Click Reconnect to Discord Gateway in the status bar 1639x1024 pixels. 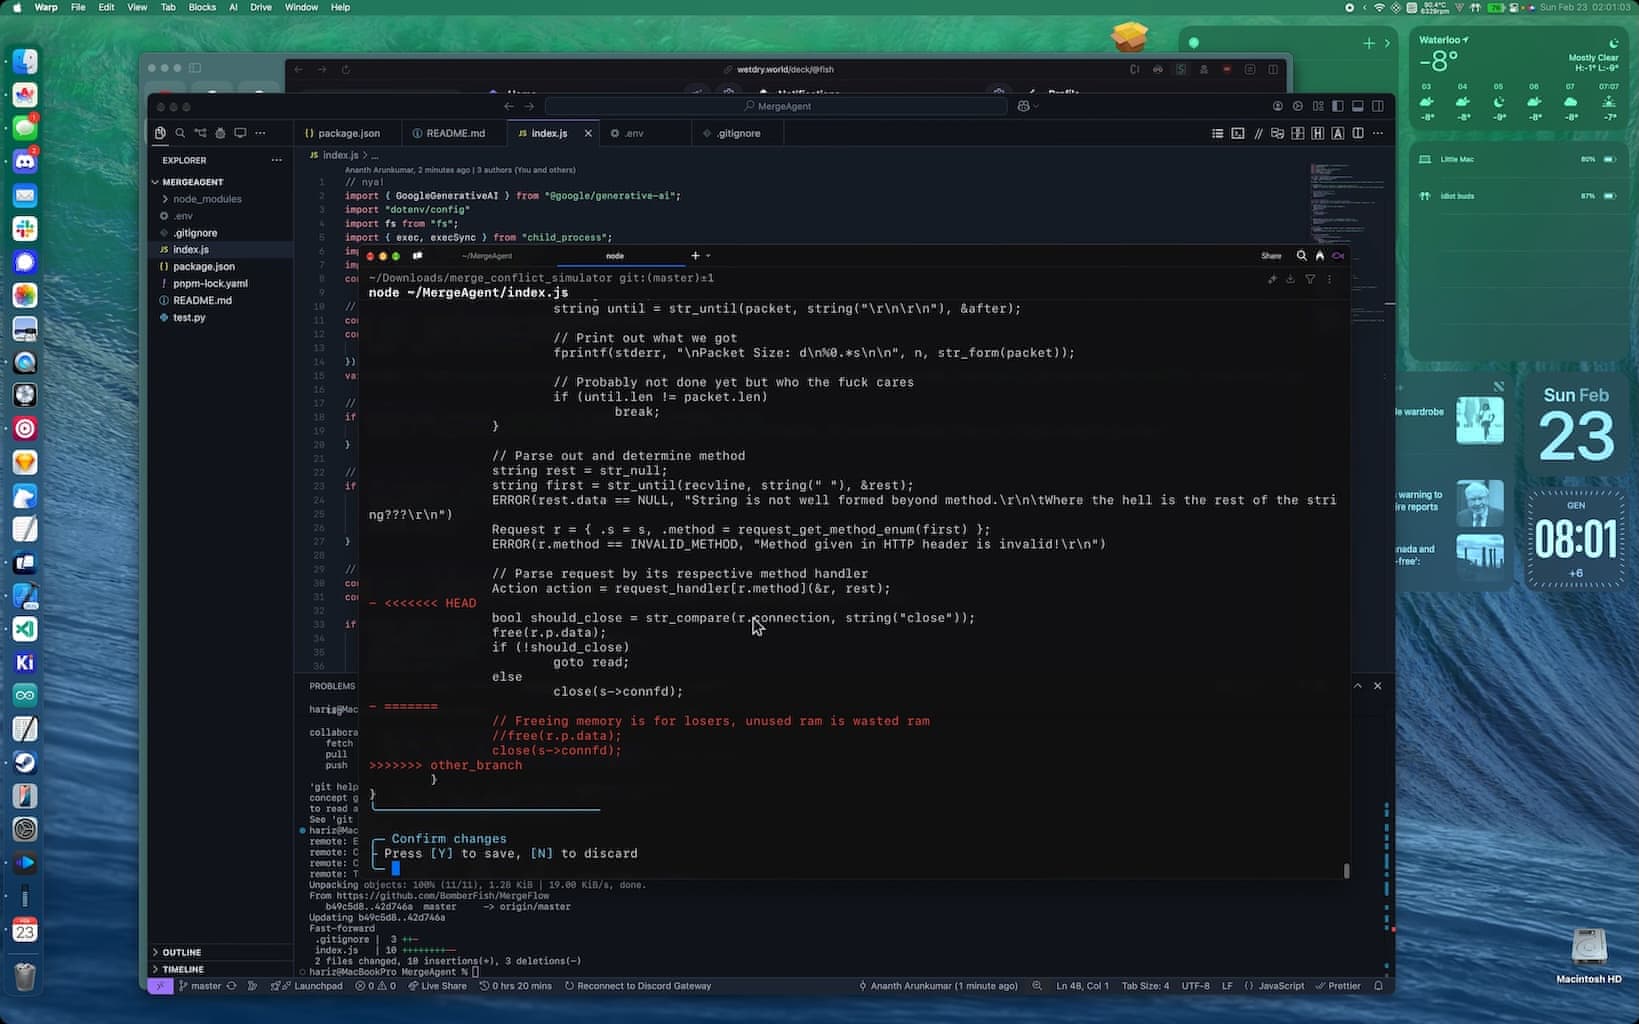[638, 986]
